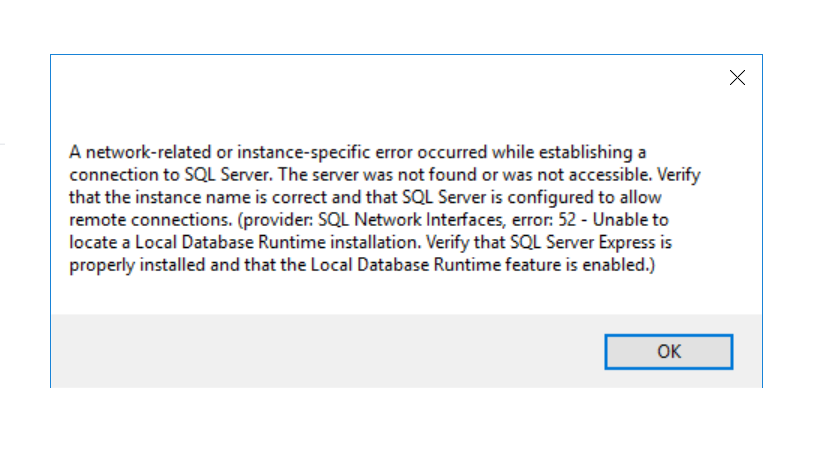Image resolution: width=832 pixels, height=467 pixels.
Task: Click the phrase "remote connections"
Action: pyautogui.click(x=150, y=220)
